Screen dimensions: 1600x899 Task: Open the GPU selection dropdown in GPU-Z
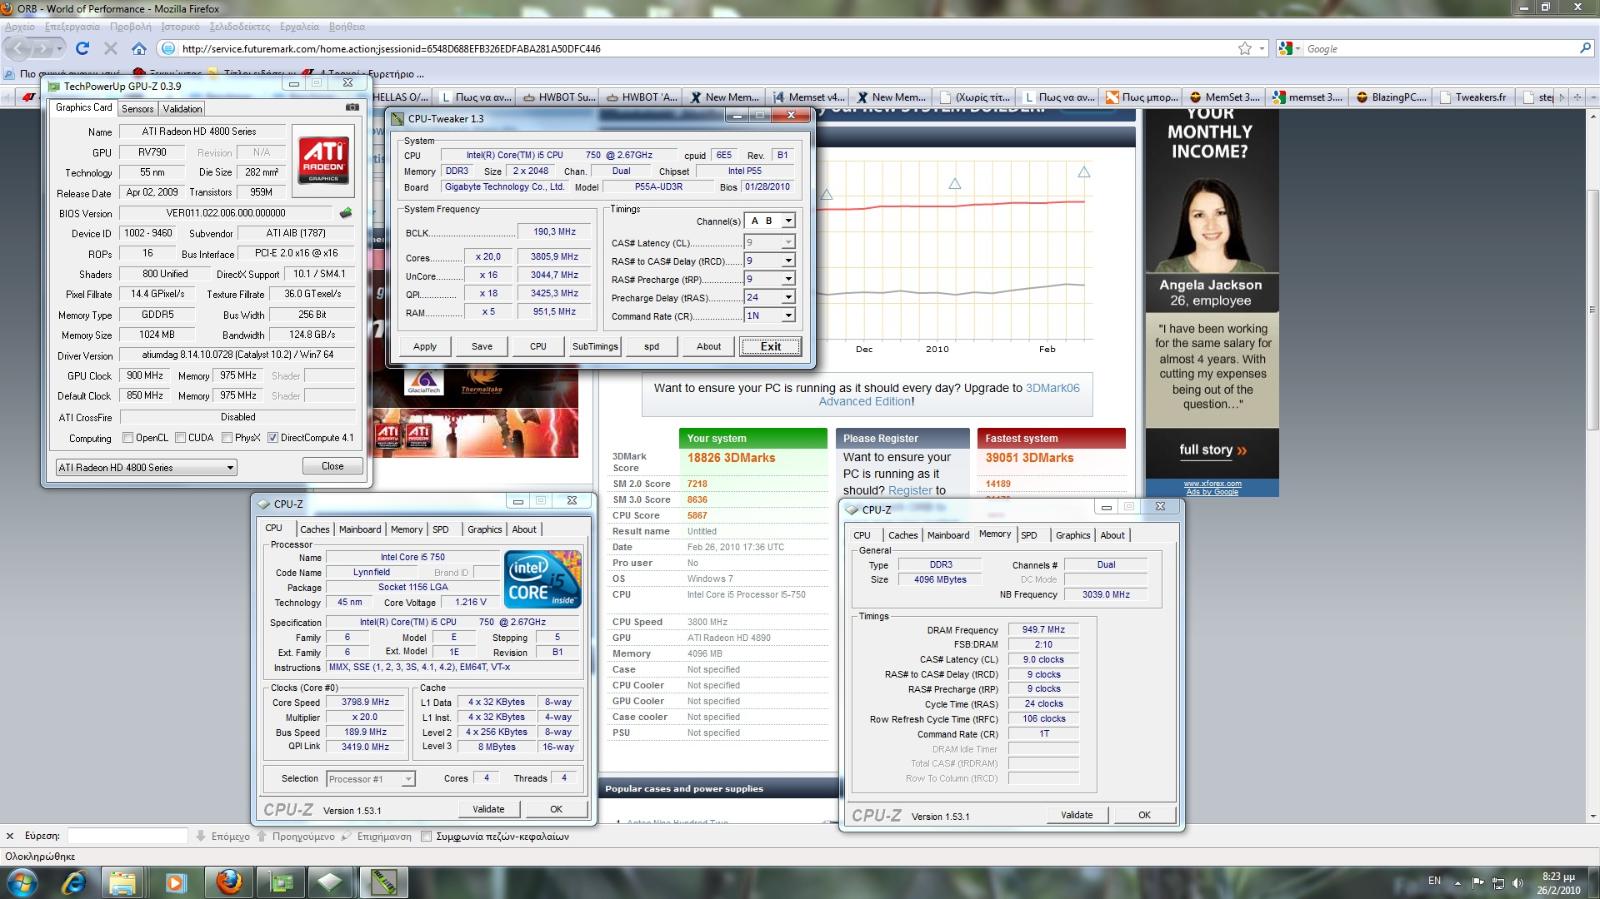[146, 467]
